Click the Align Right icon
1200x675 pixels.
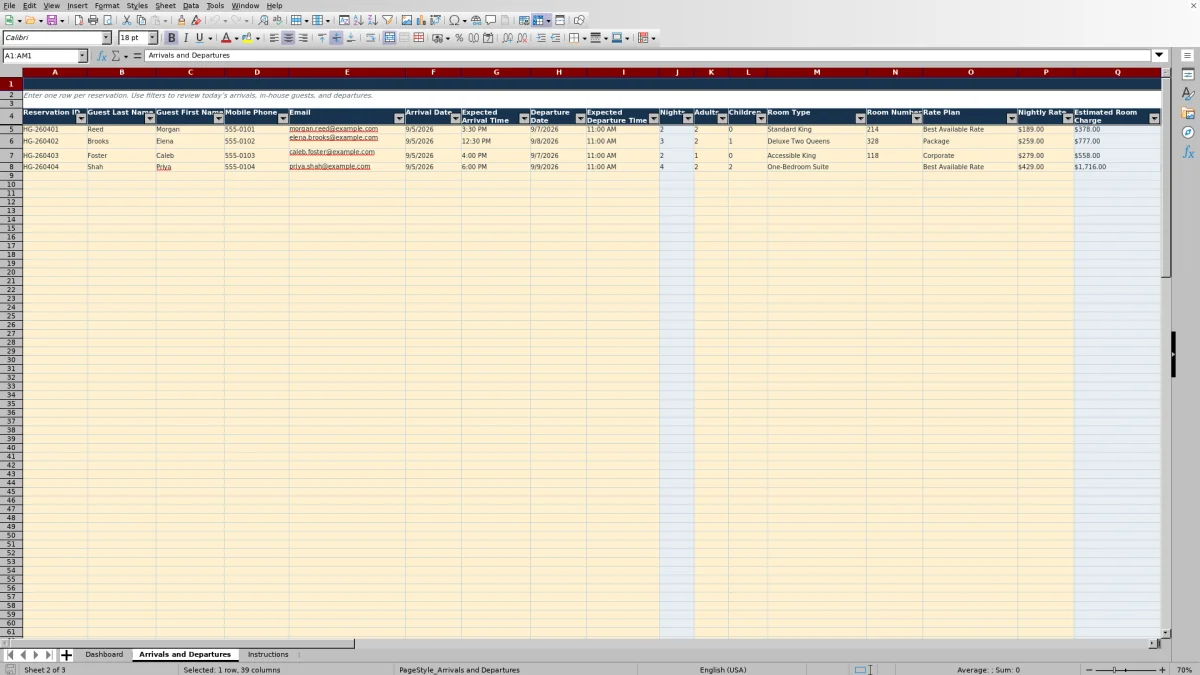(x=303, y=38)
